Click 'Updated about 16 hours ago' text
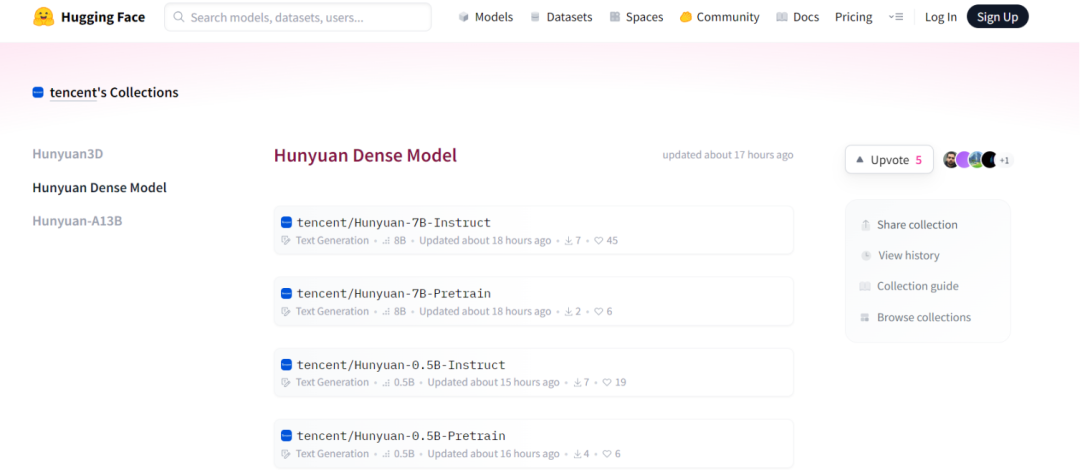 click(493, 453)
